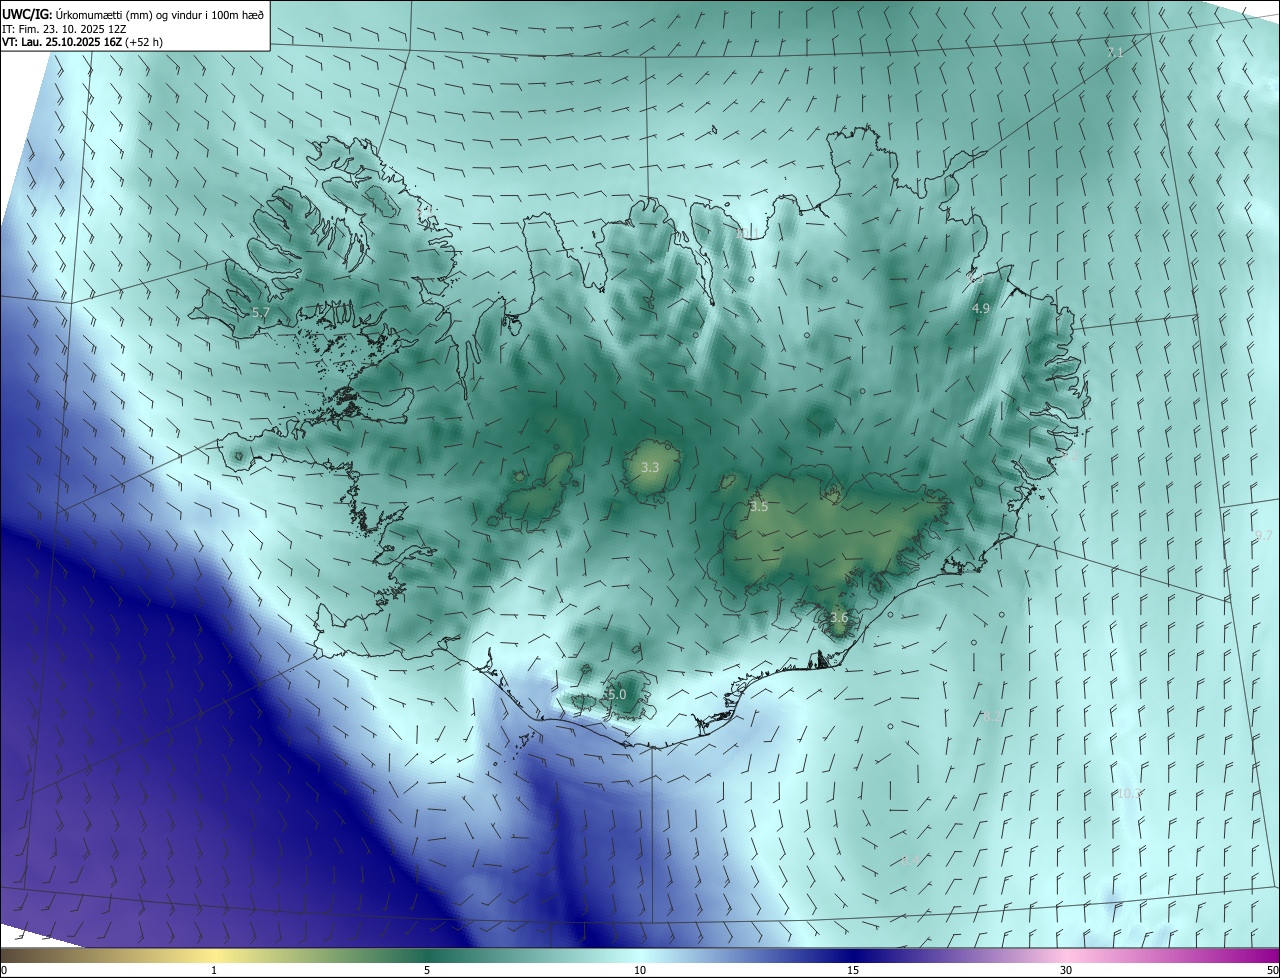This screenshot has width=1280, height=978.
Task: Click the 3.6 value near southeast coast
Action: pos(839,618)
